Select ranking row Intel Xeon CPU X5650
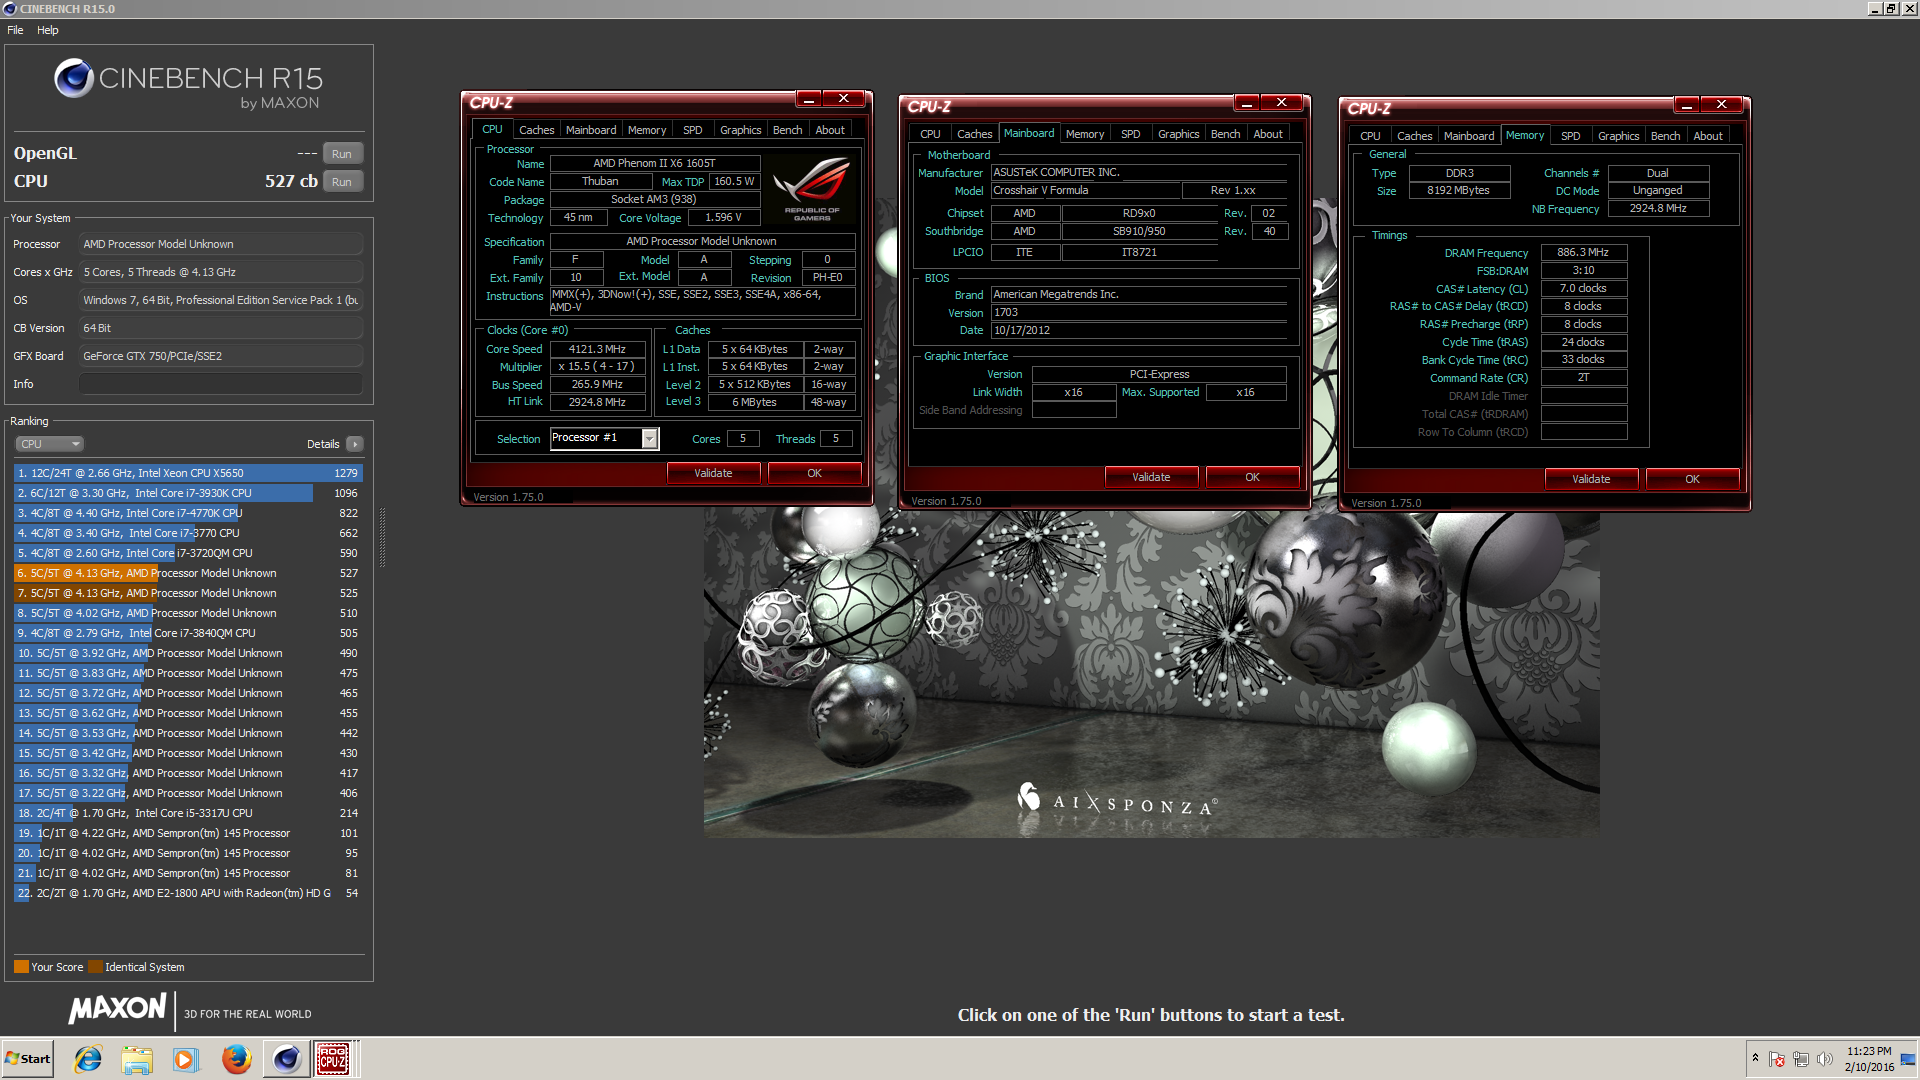This screenshot has height=1080, width=1920. [188, 473]
